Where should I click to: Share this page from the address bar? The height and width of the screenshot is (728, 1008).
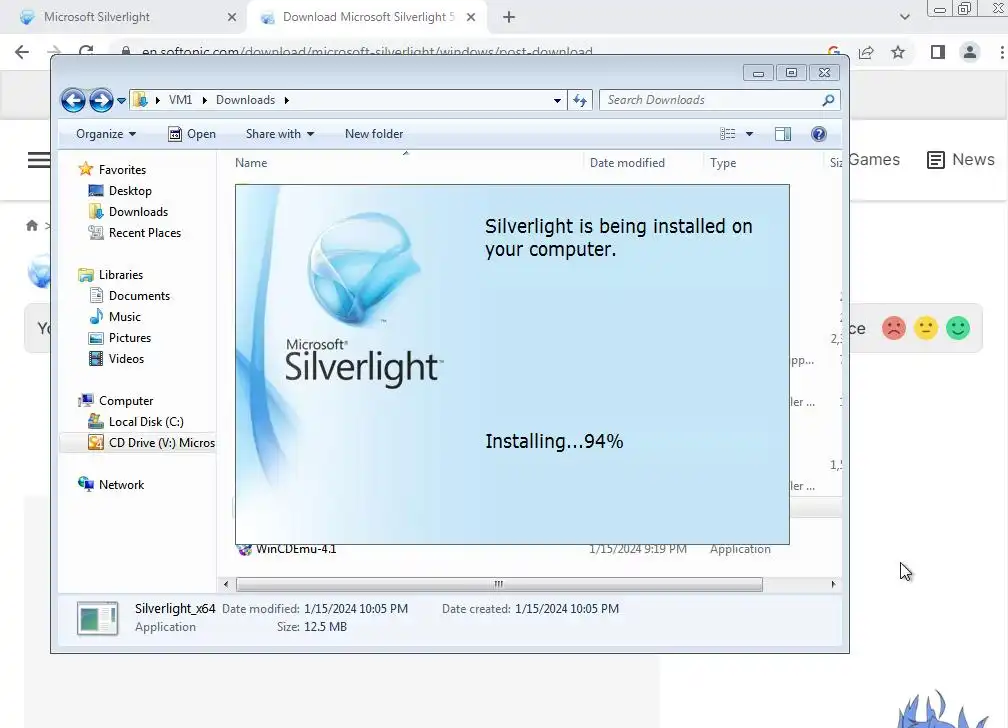click(x=866, y=52)
